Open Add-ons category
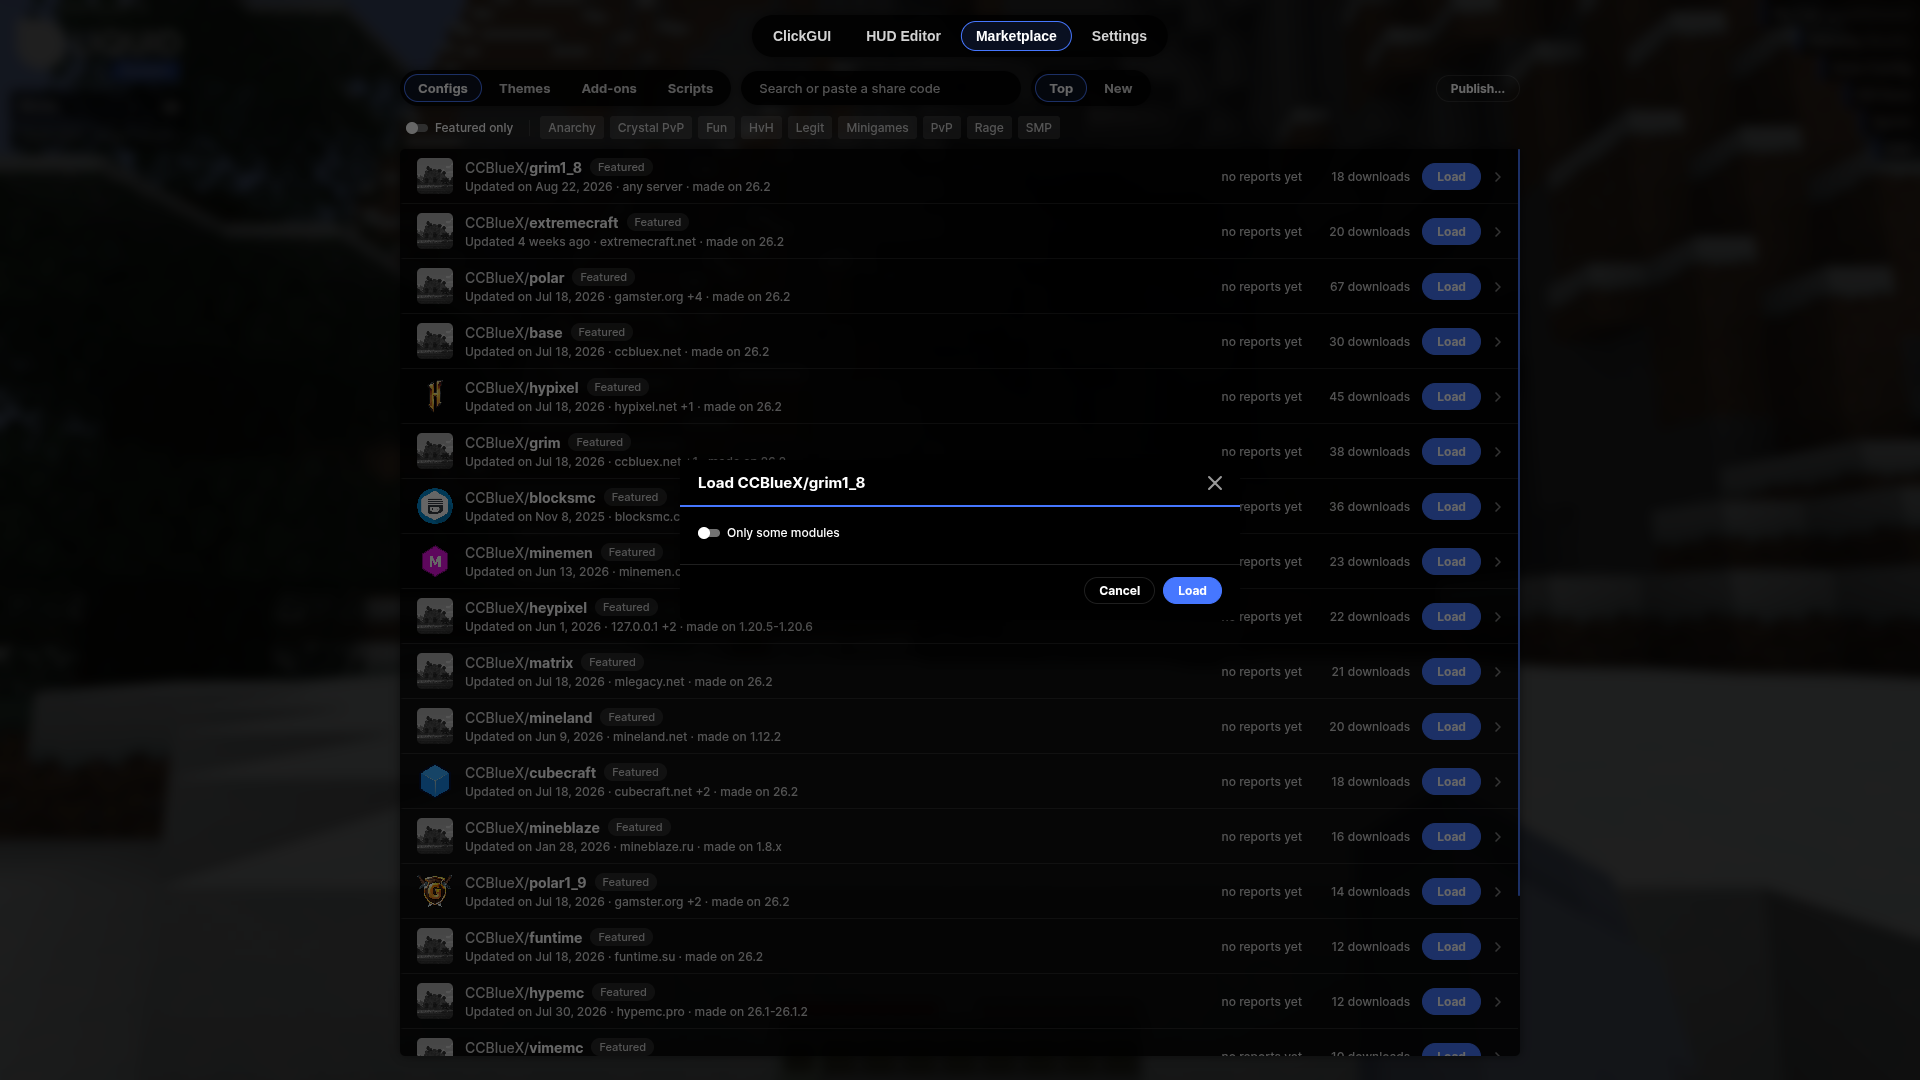Screen dimensions: 1920x1080 (x=609, y=89)
